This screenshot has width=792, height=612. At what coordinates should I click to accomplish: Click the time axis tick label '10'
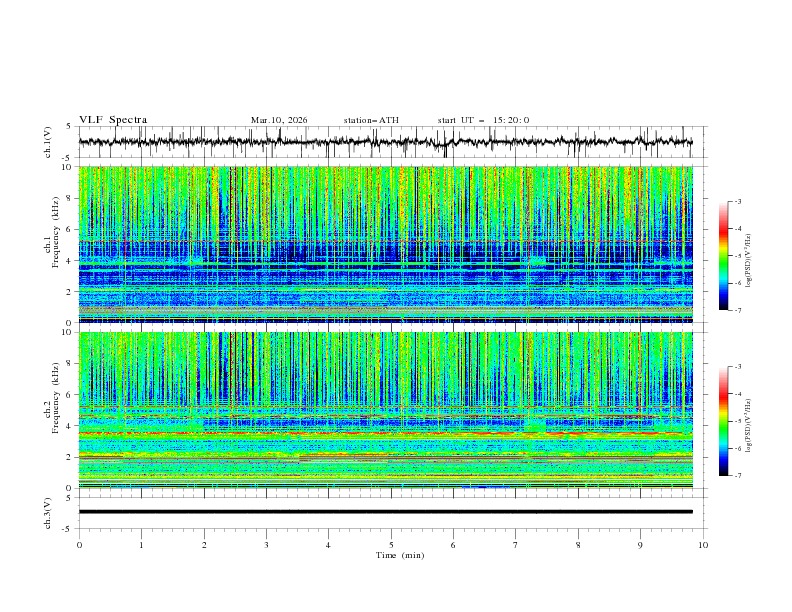(703, 545)
